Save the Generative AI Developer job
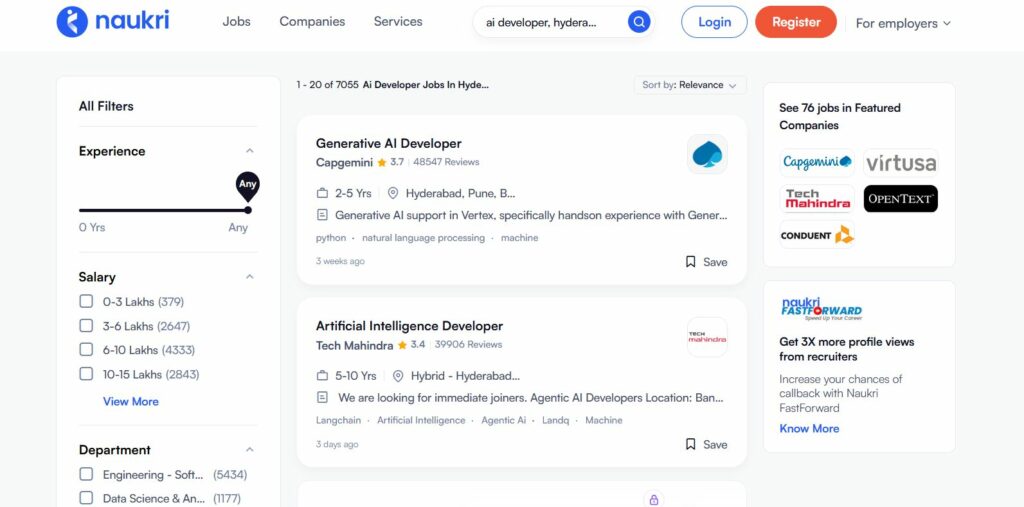 (706, 262)
